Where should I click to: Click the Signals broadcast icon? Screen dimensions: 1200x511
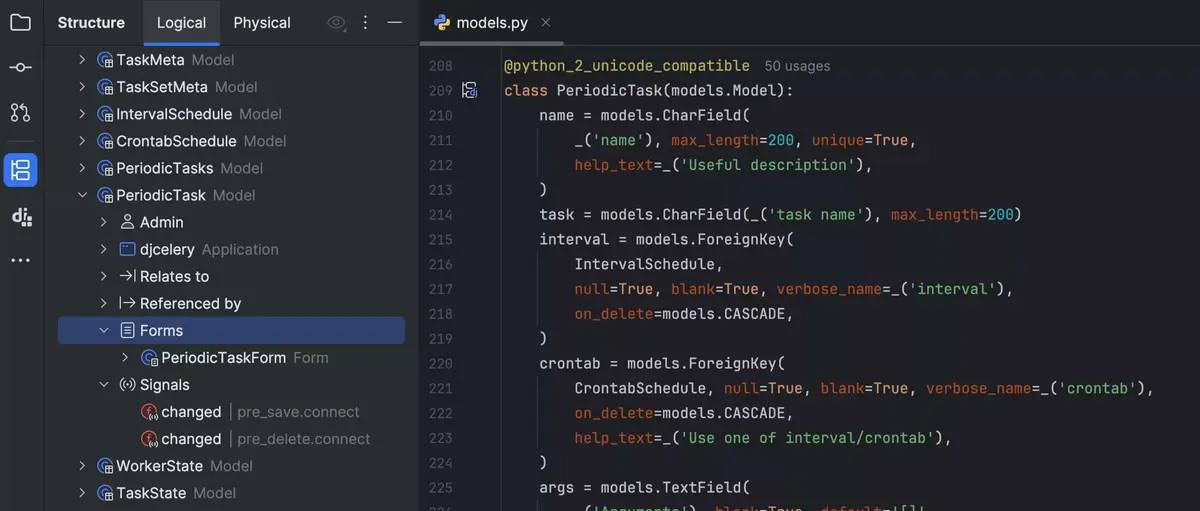[x=127, y=384]
